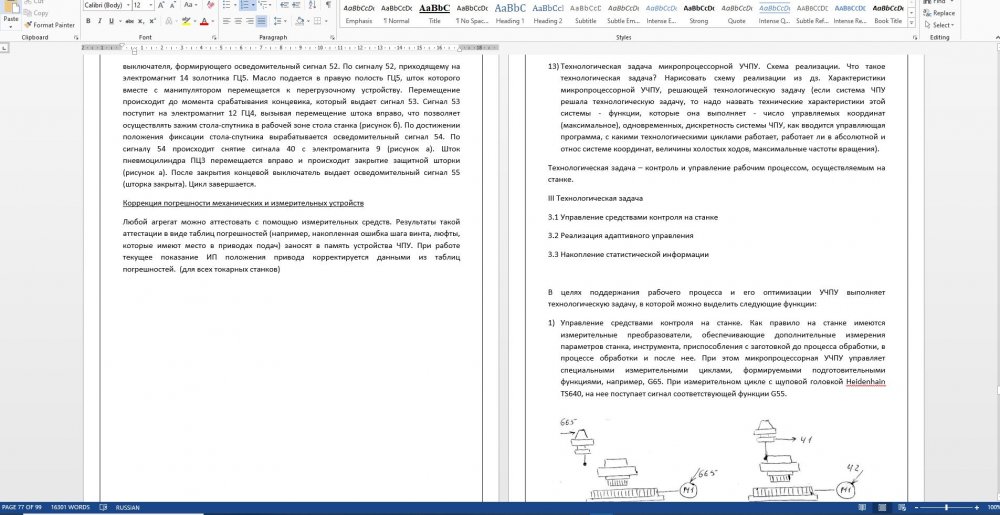Align text right
The image size is (1000, 515).
click(x=250, y=21)
